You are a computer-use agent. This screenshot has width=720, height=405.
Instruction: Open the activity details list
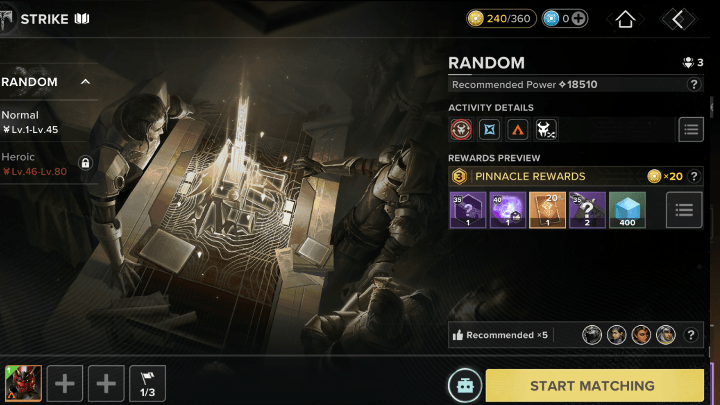click(691, 129)
